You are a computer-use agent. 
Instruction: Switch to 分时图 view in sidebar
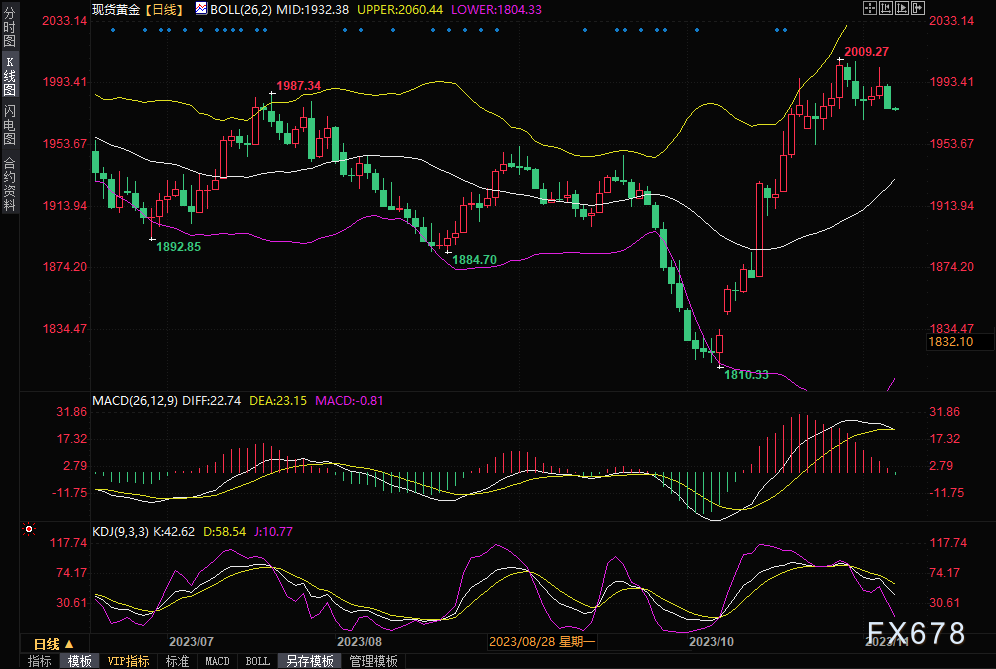[x=9, y=28]
